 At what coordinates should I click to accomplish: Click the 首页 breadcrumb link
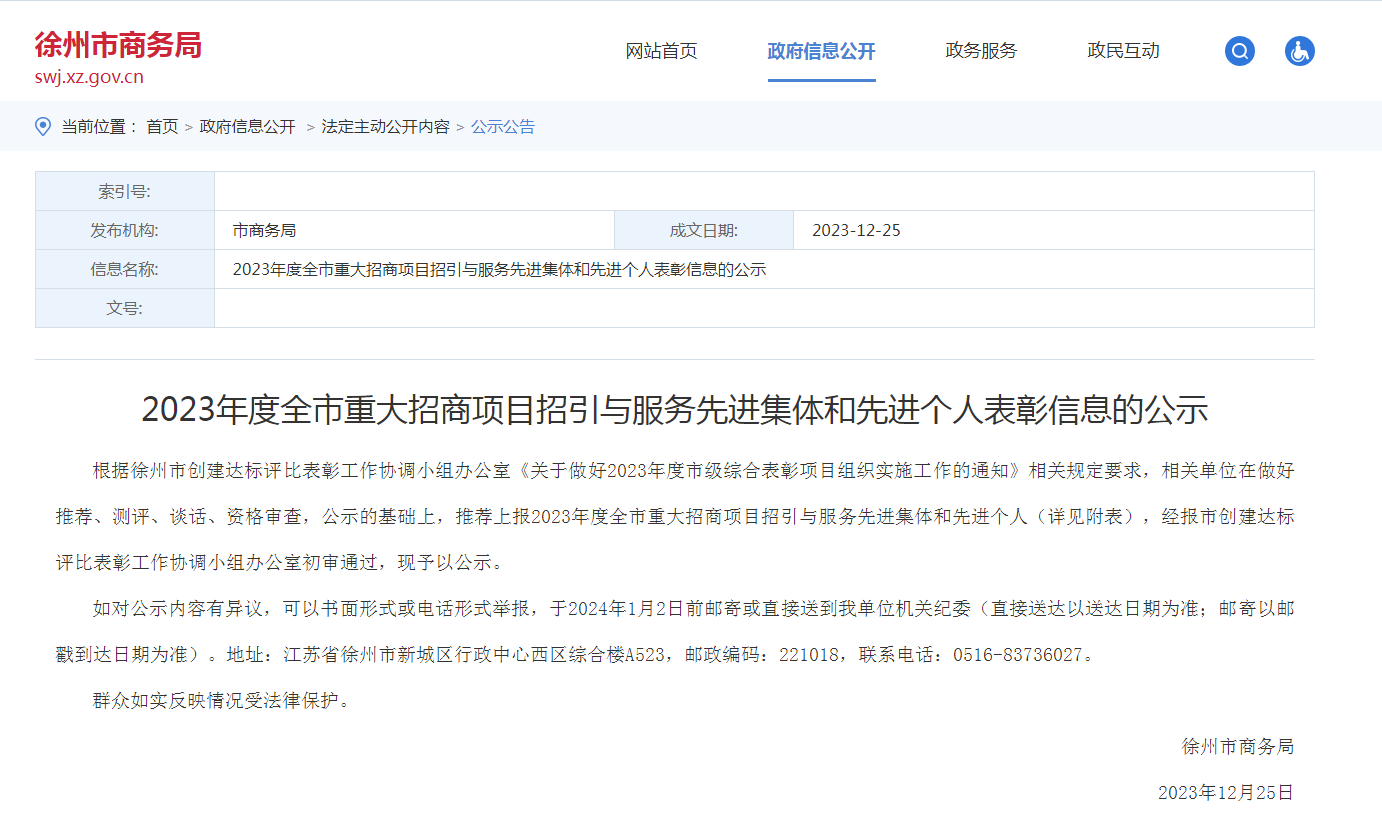pyautogui.click(x=162, y=127)
